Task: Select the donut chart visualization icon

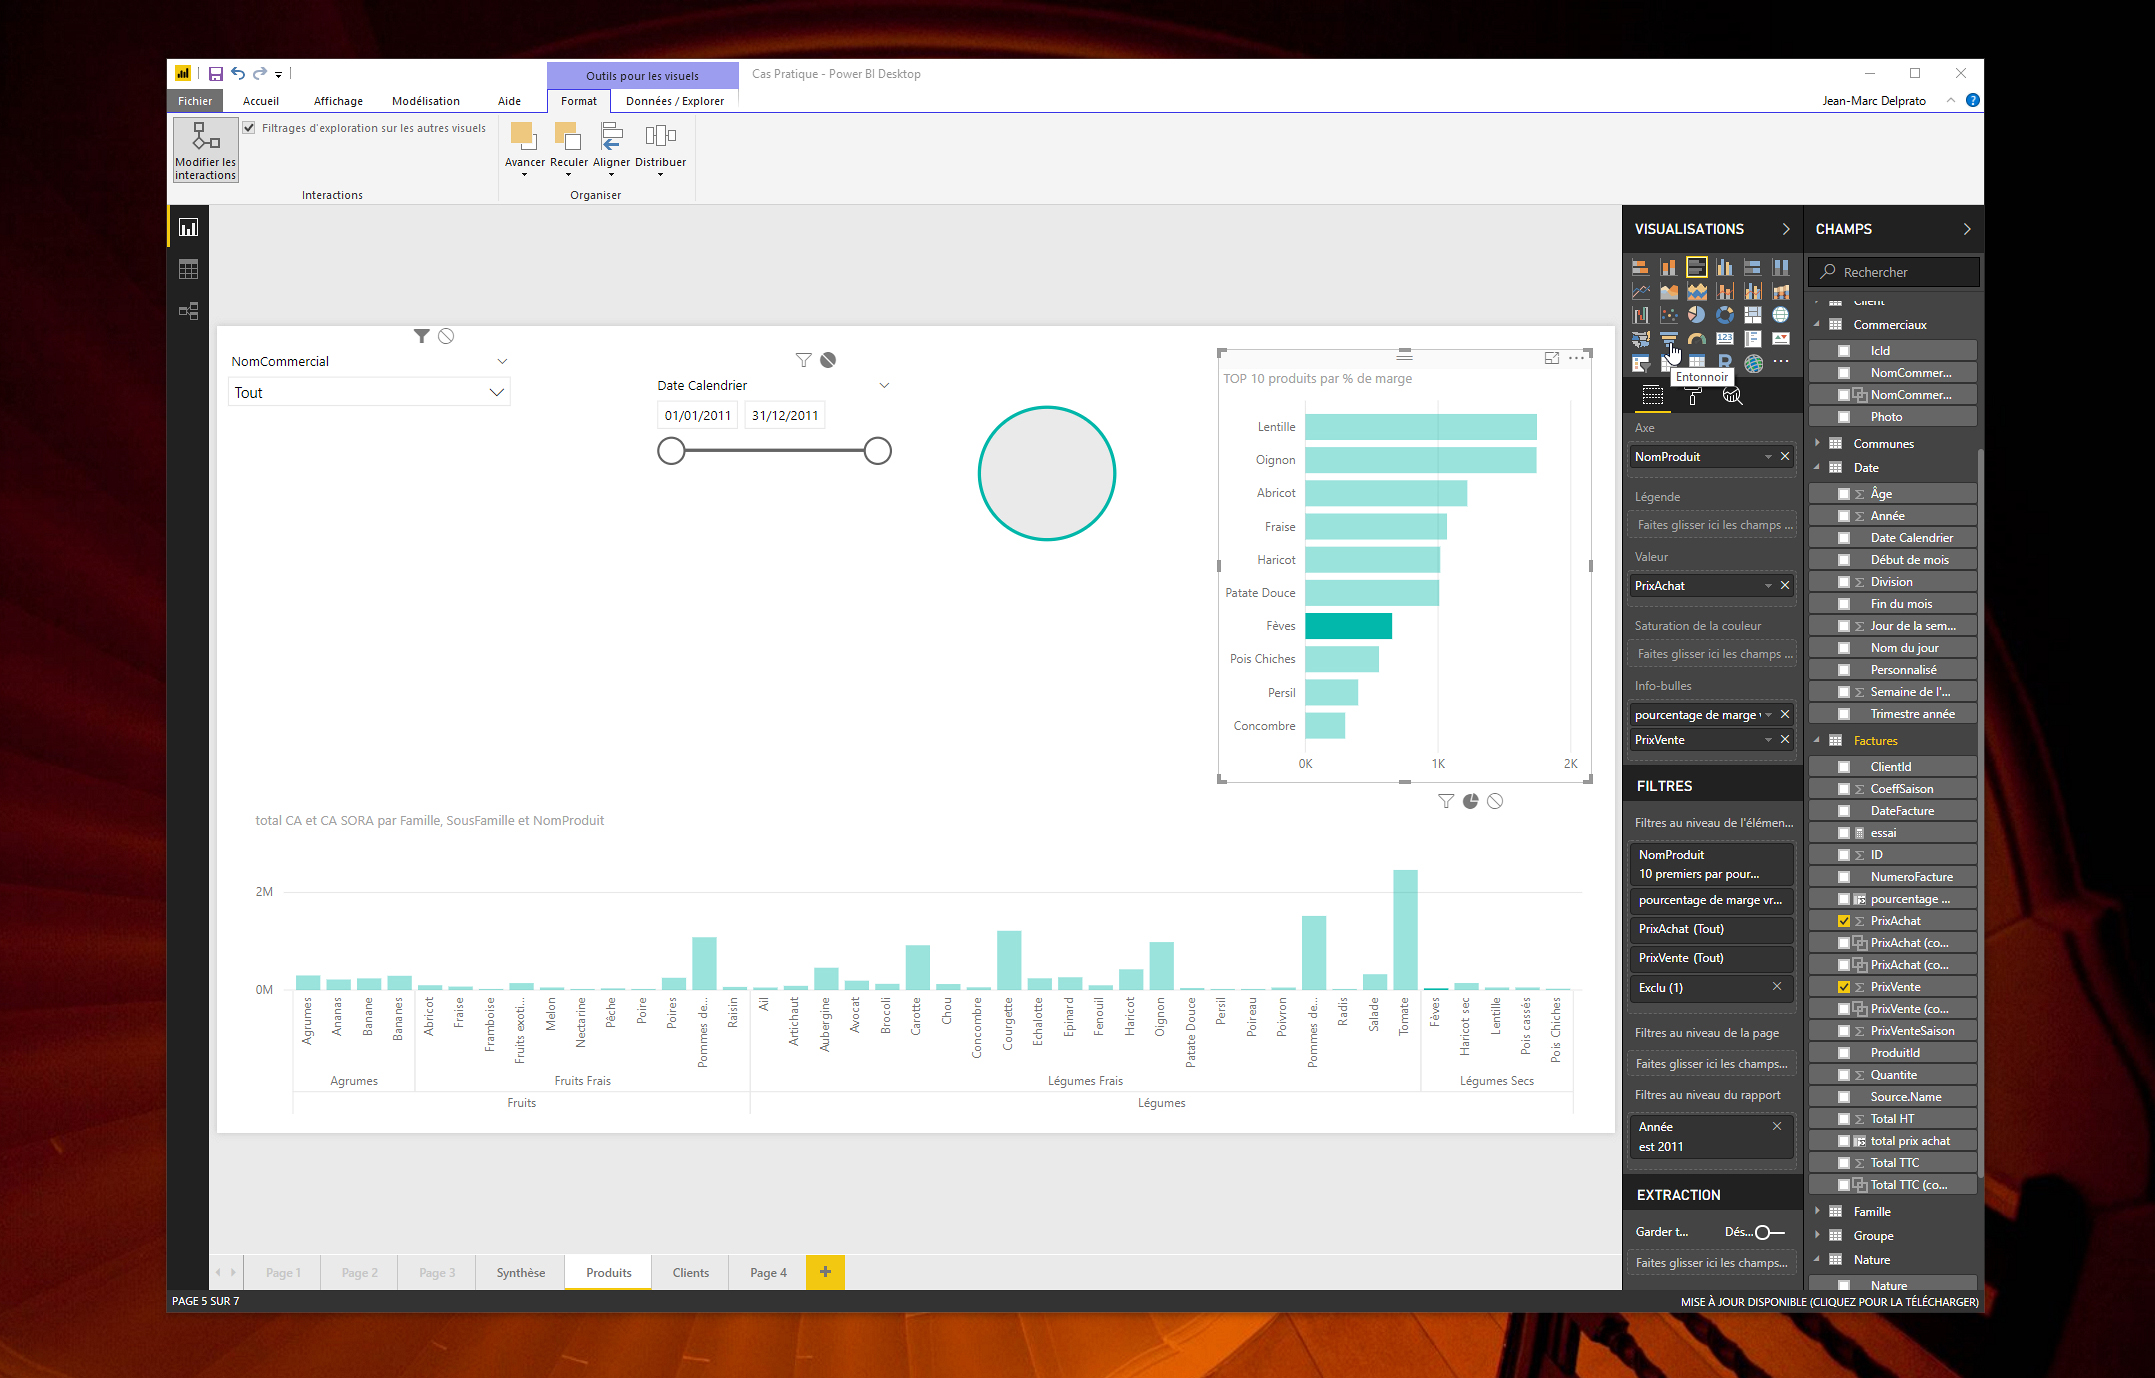Action: (x=1725, y=315)
